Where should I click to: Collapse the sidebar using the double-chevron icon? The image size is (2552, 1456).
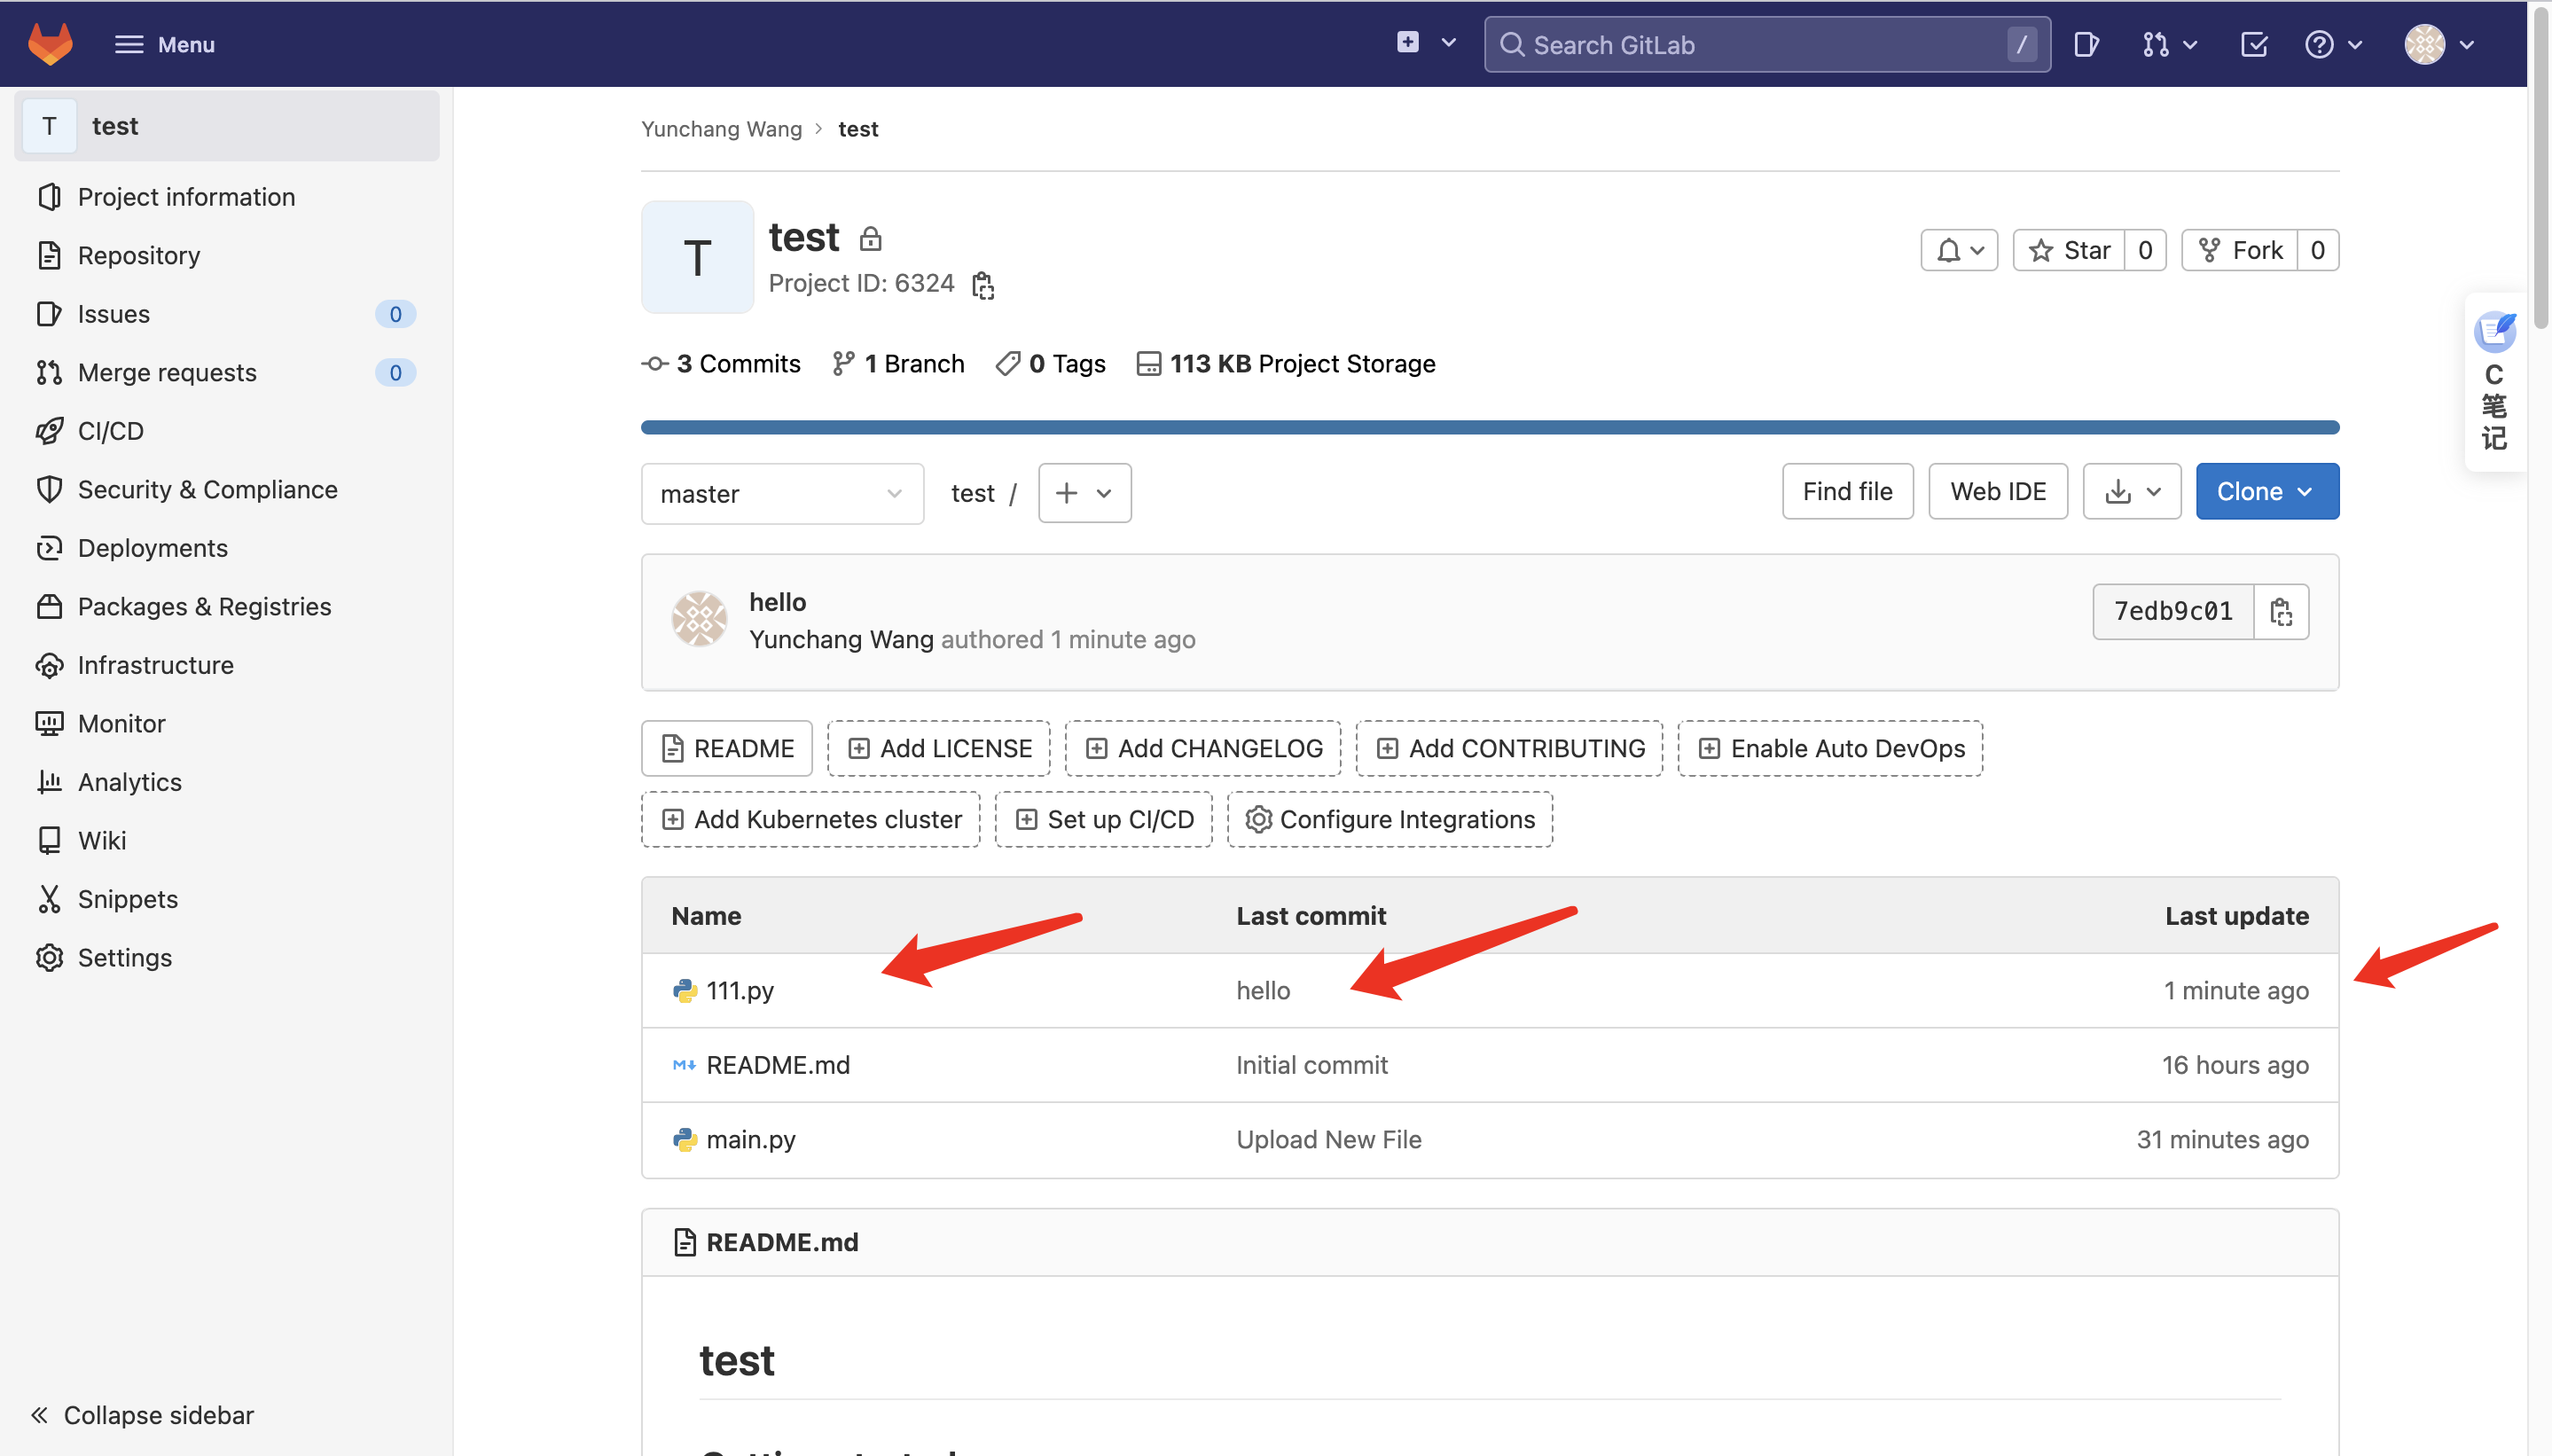[x=41, y=1414]
